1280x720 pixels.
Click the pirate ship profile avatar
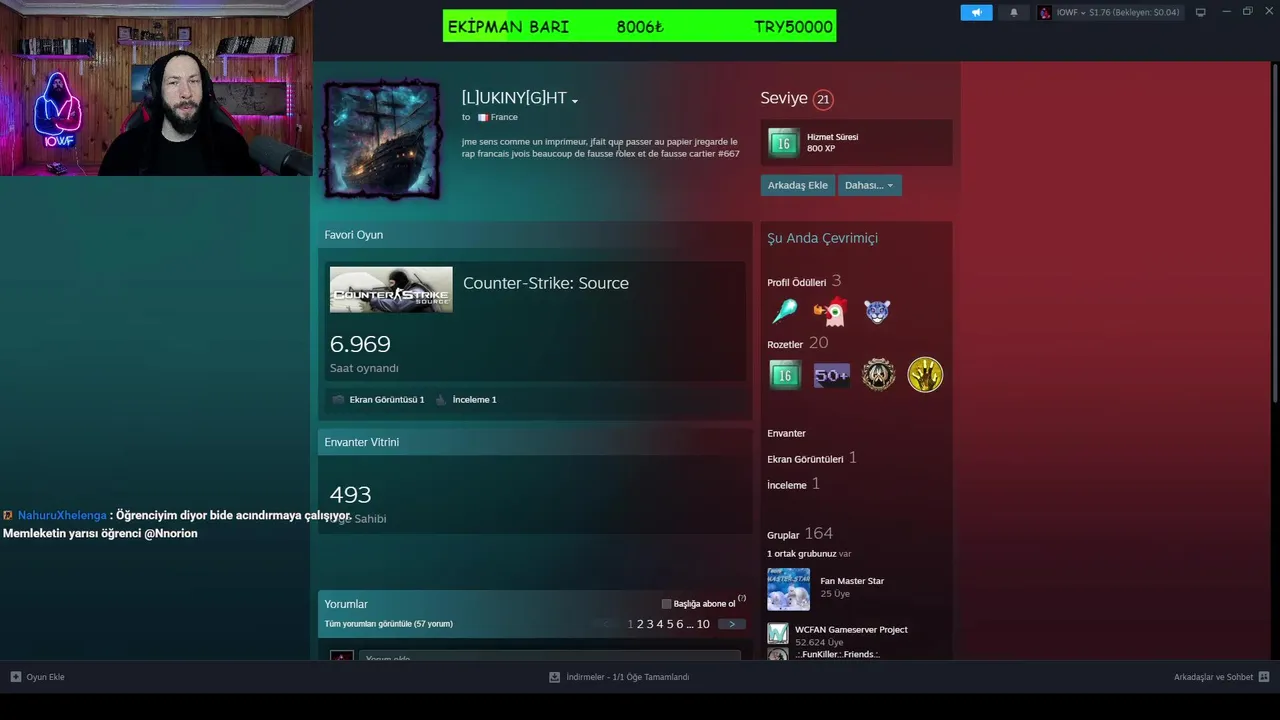pyautogui.click(x=382, y=138)
